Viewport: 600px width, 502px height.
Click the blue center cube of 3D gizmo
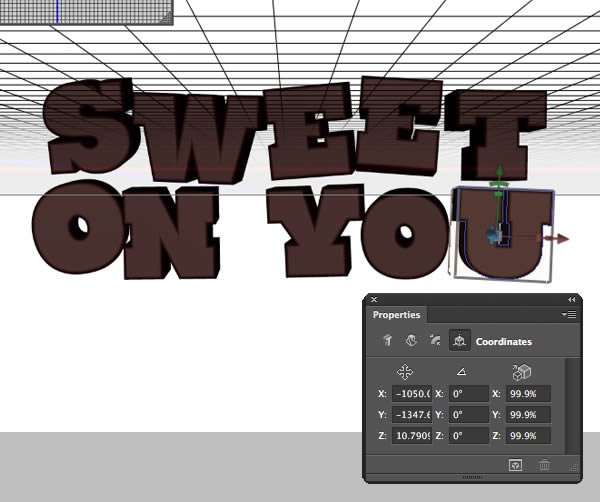coord(492,234)
